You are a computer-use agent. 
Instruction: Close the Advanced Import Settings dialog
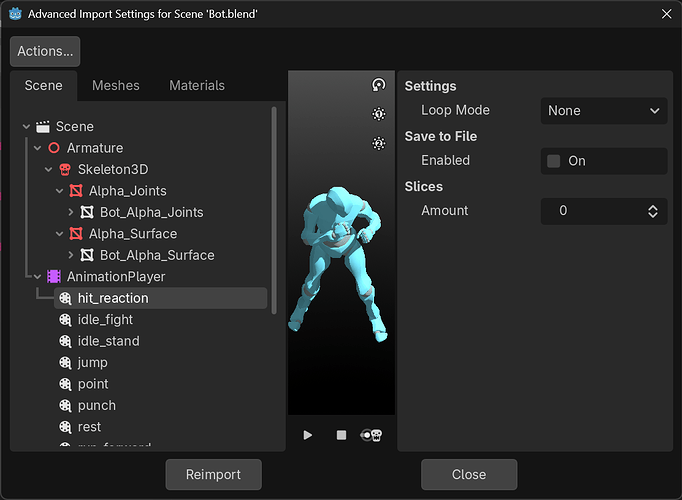[666, 14]
